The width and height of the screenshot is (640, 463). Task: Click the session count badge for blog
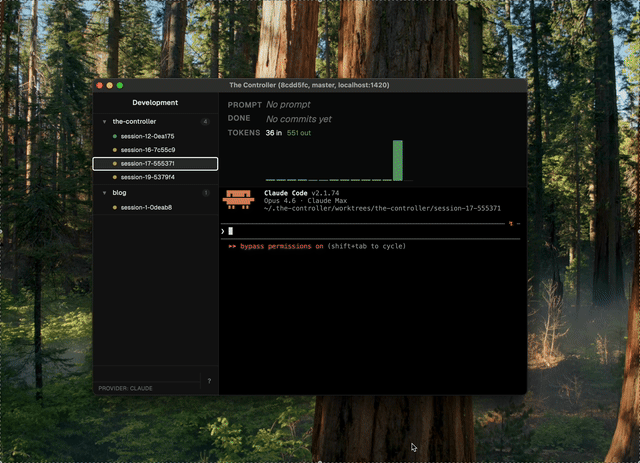click(x=206, y=193)
